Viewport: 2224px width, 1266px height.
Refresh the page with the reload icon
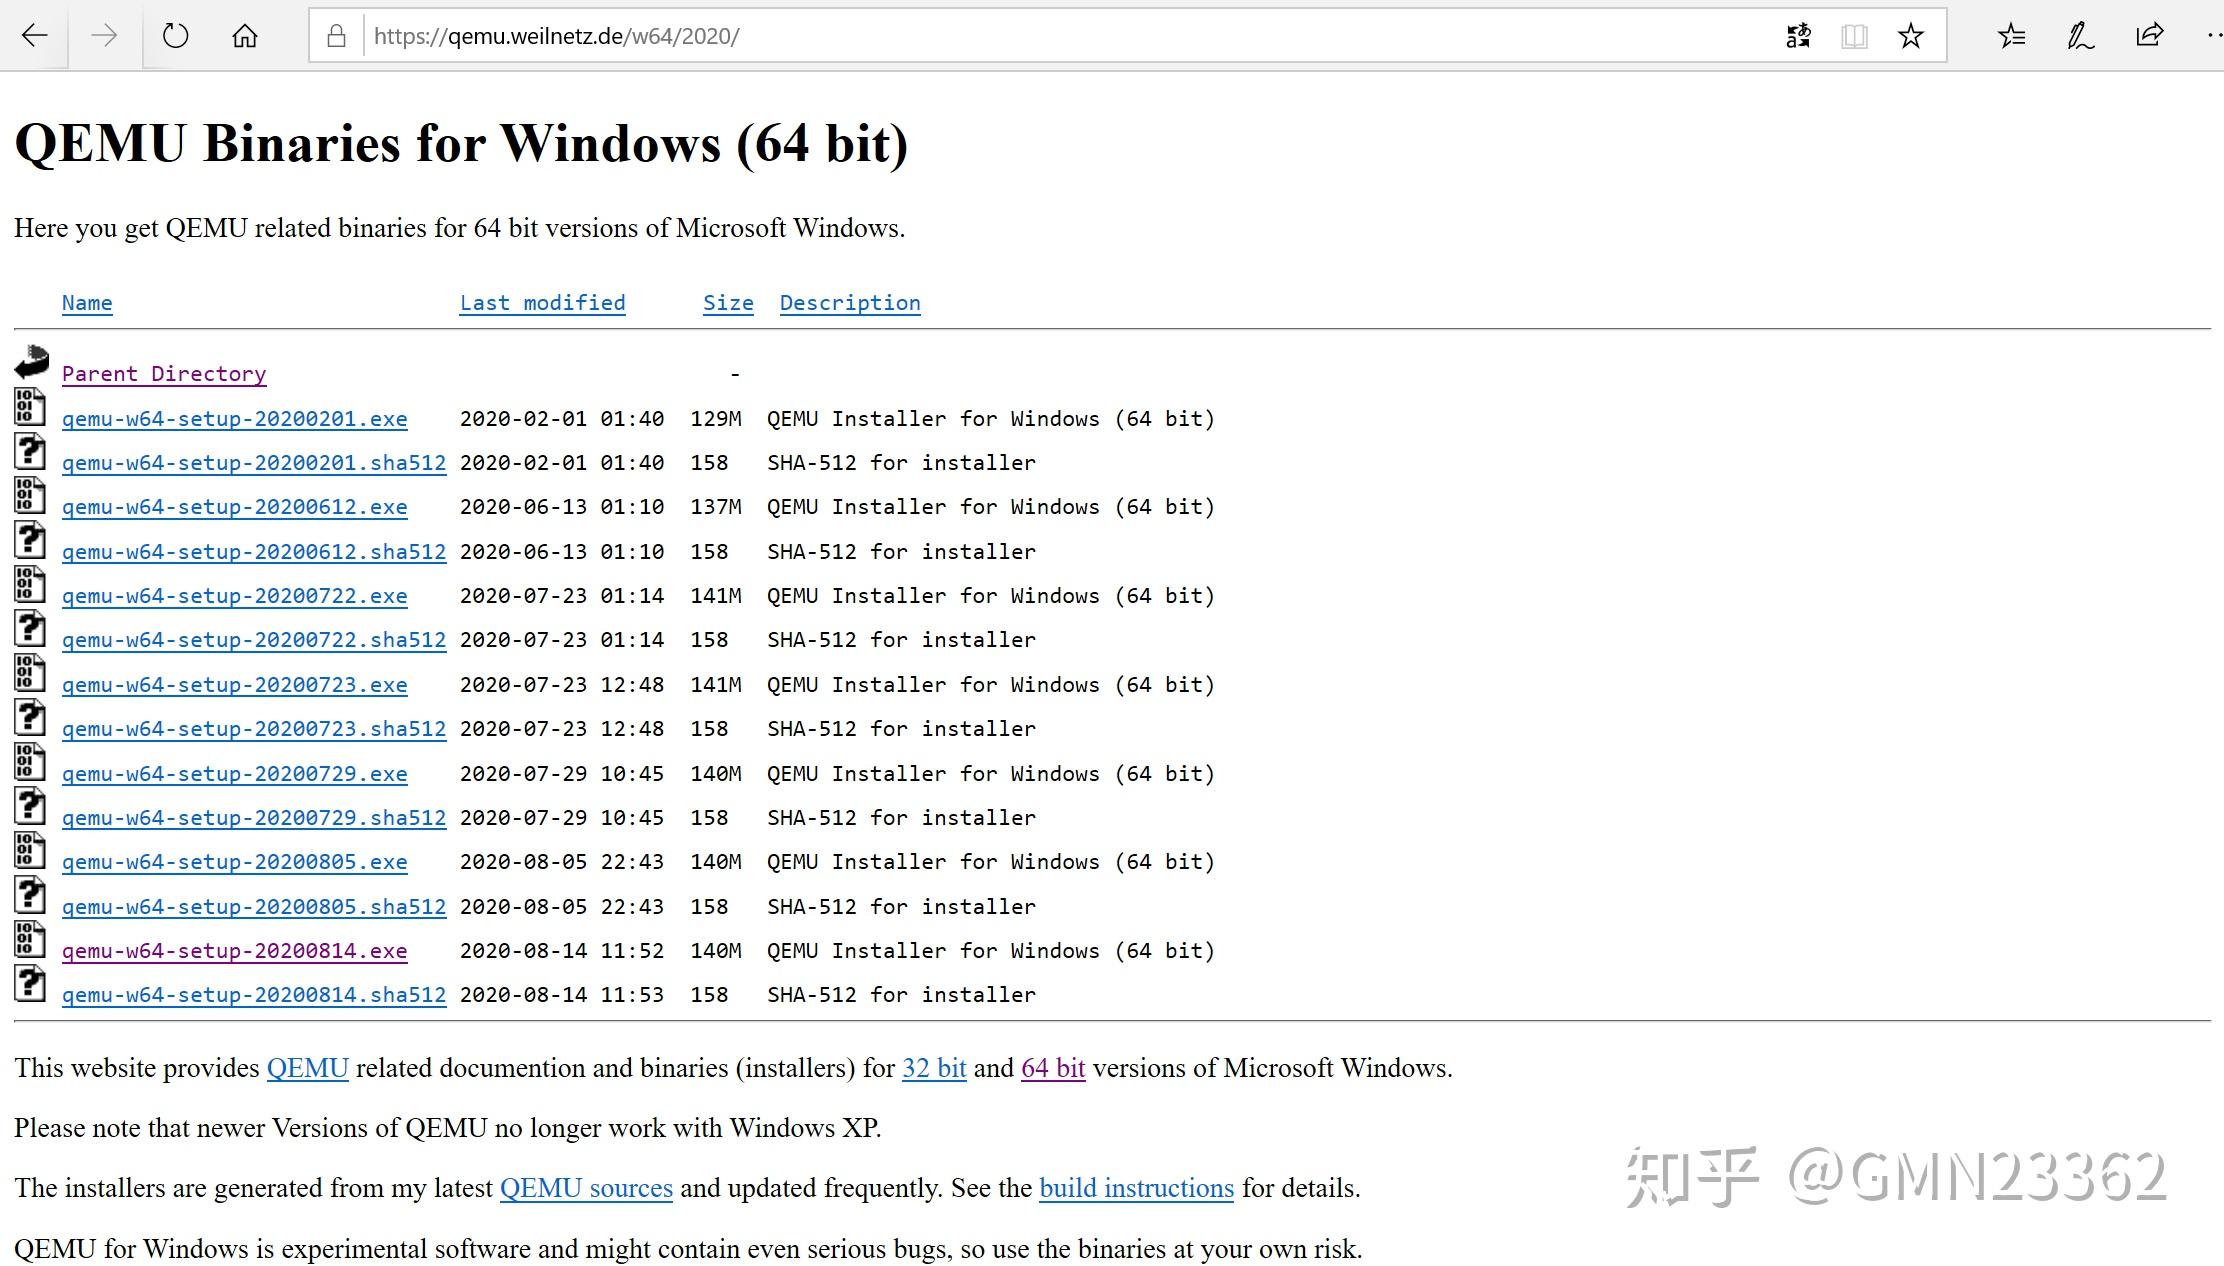pyautogui.click(x=175, y=35)
